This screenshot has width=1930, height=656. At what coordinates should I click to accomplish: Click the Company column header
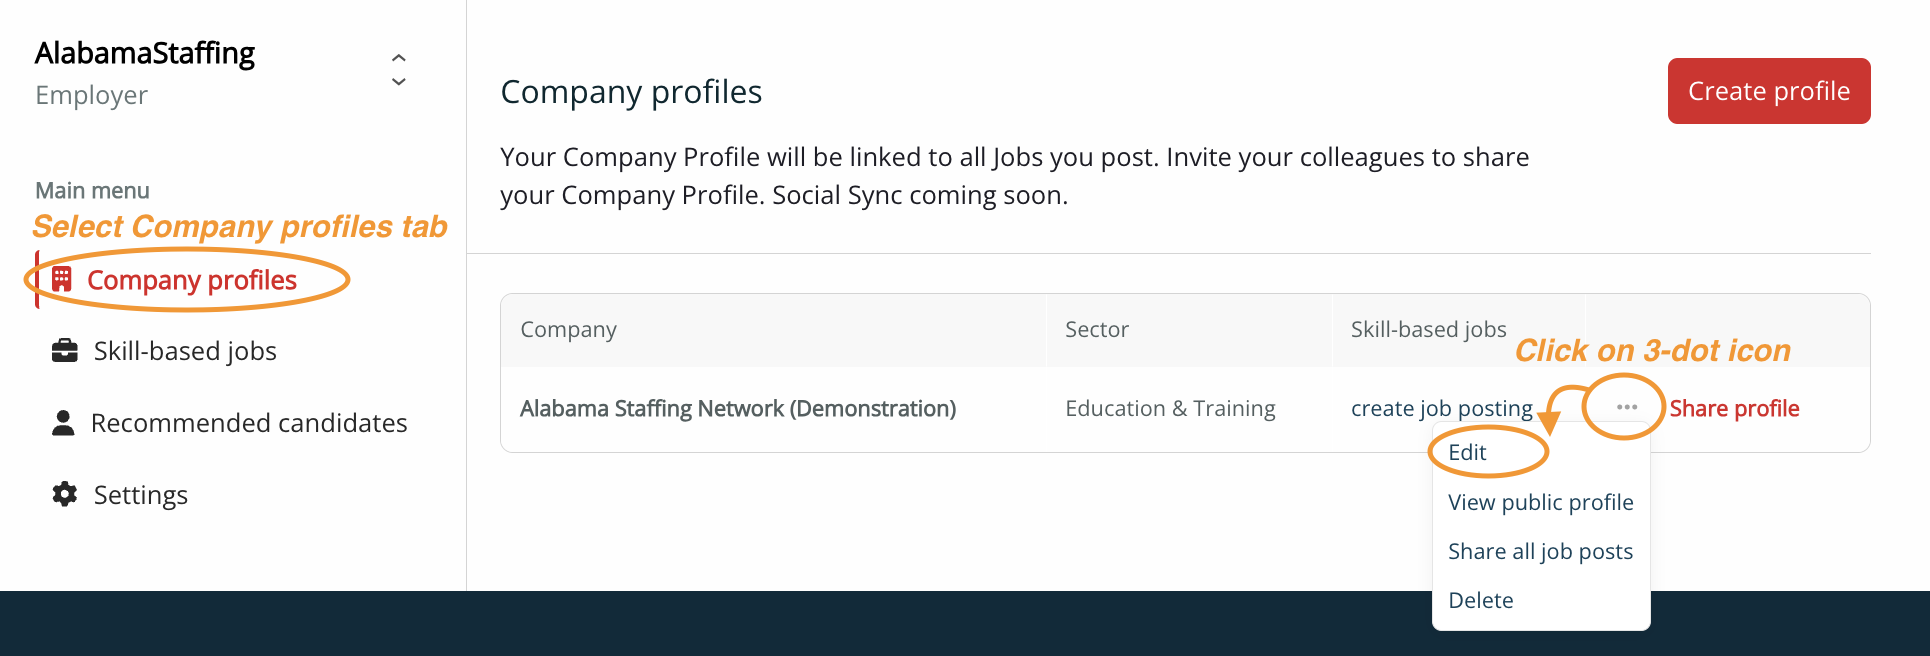coord(568,329)
